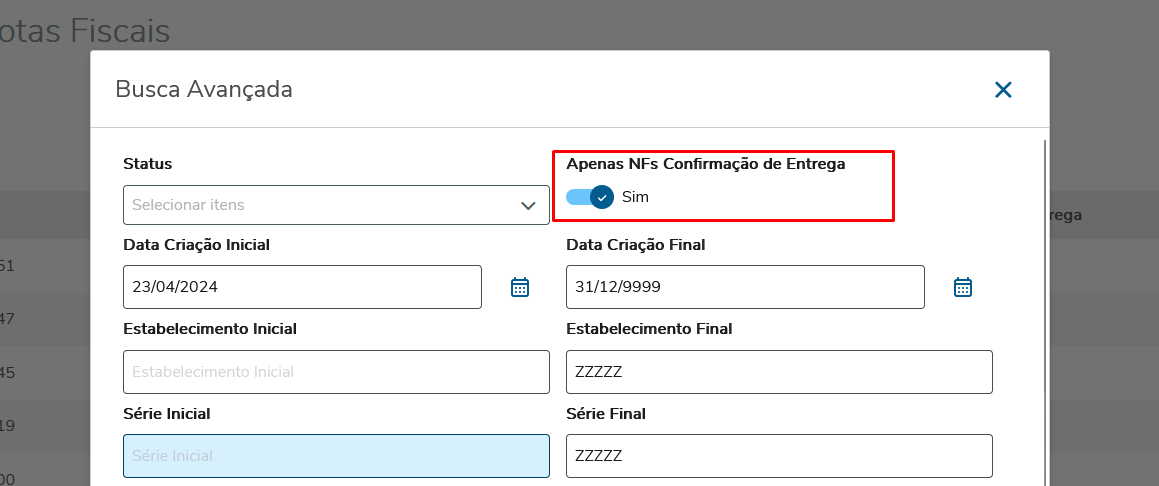Click the 'Sim' toggle label
Image resolution: width=1159 pixels, height=486 pixels.
click(x=635, y=197)
